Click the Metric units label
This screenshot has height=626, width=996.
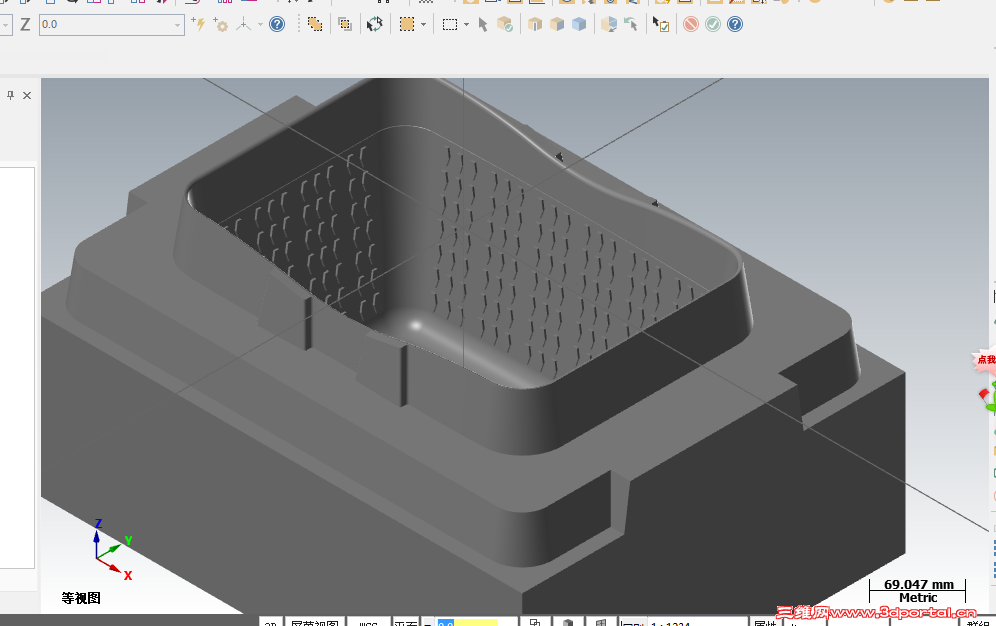pos(919,597)
